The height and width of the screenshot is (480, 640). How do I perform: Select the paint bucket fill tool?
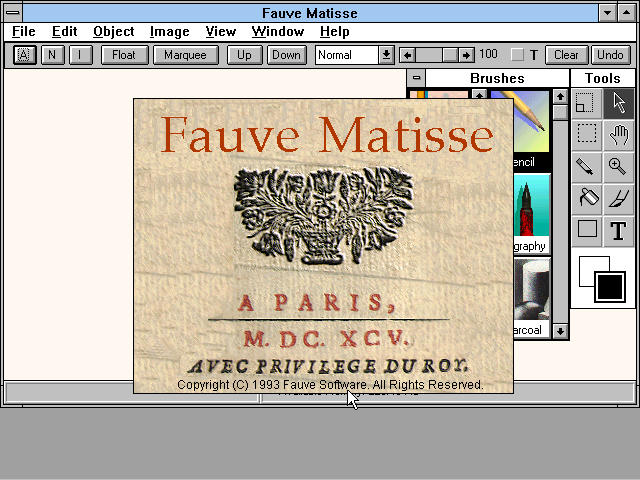tap(587, 199)
